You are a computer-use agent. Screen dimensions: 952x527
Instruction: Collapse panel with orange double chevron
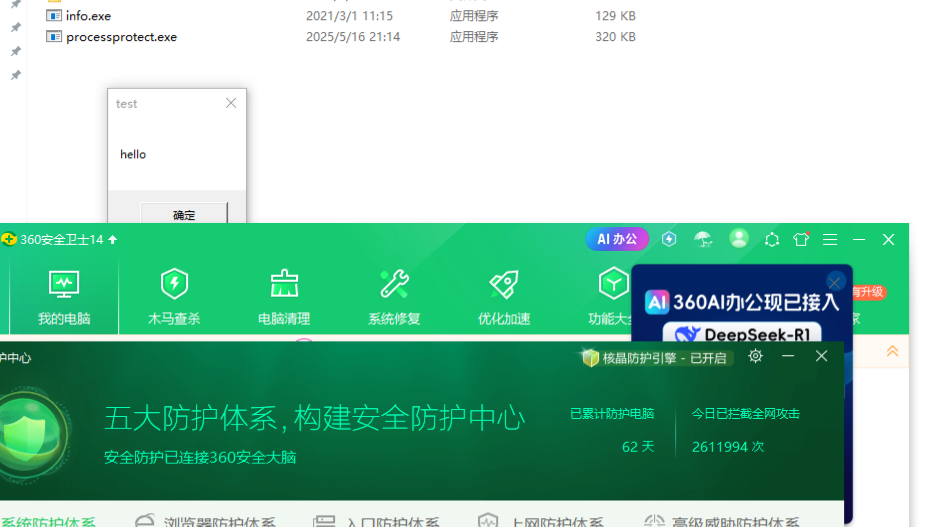pos(892,351)
